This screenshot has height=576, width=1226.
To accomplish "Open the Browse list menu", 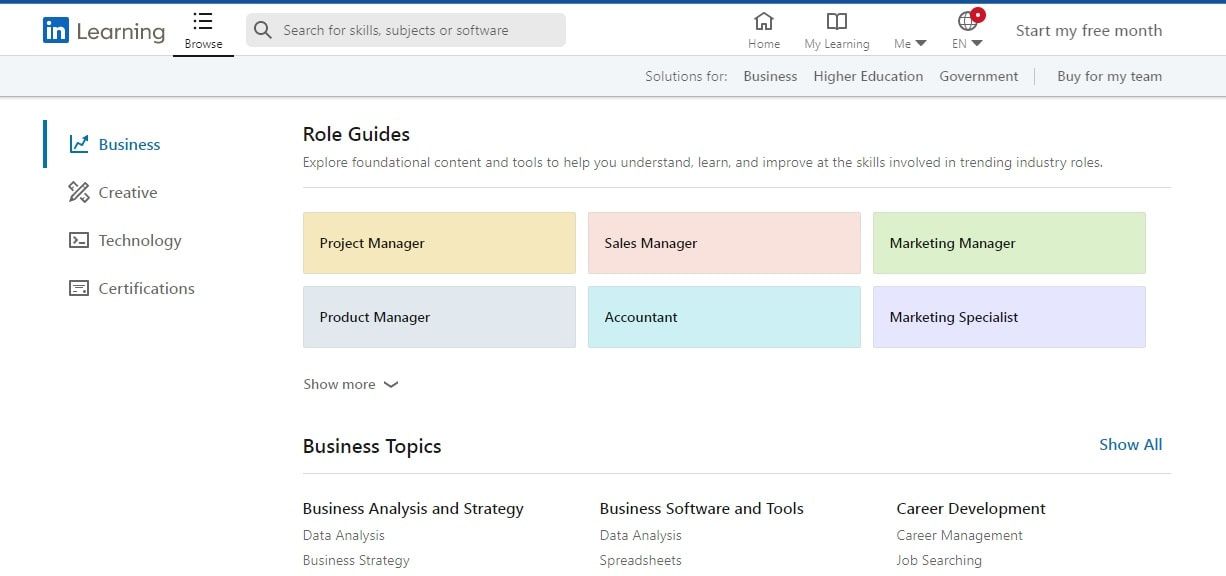I will [203, 31].
